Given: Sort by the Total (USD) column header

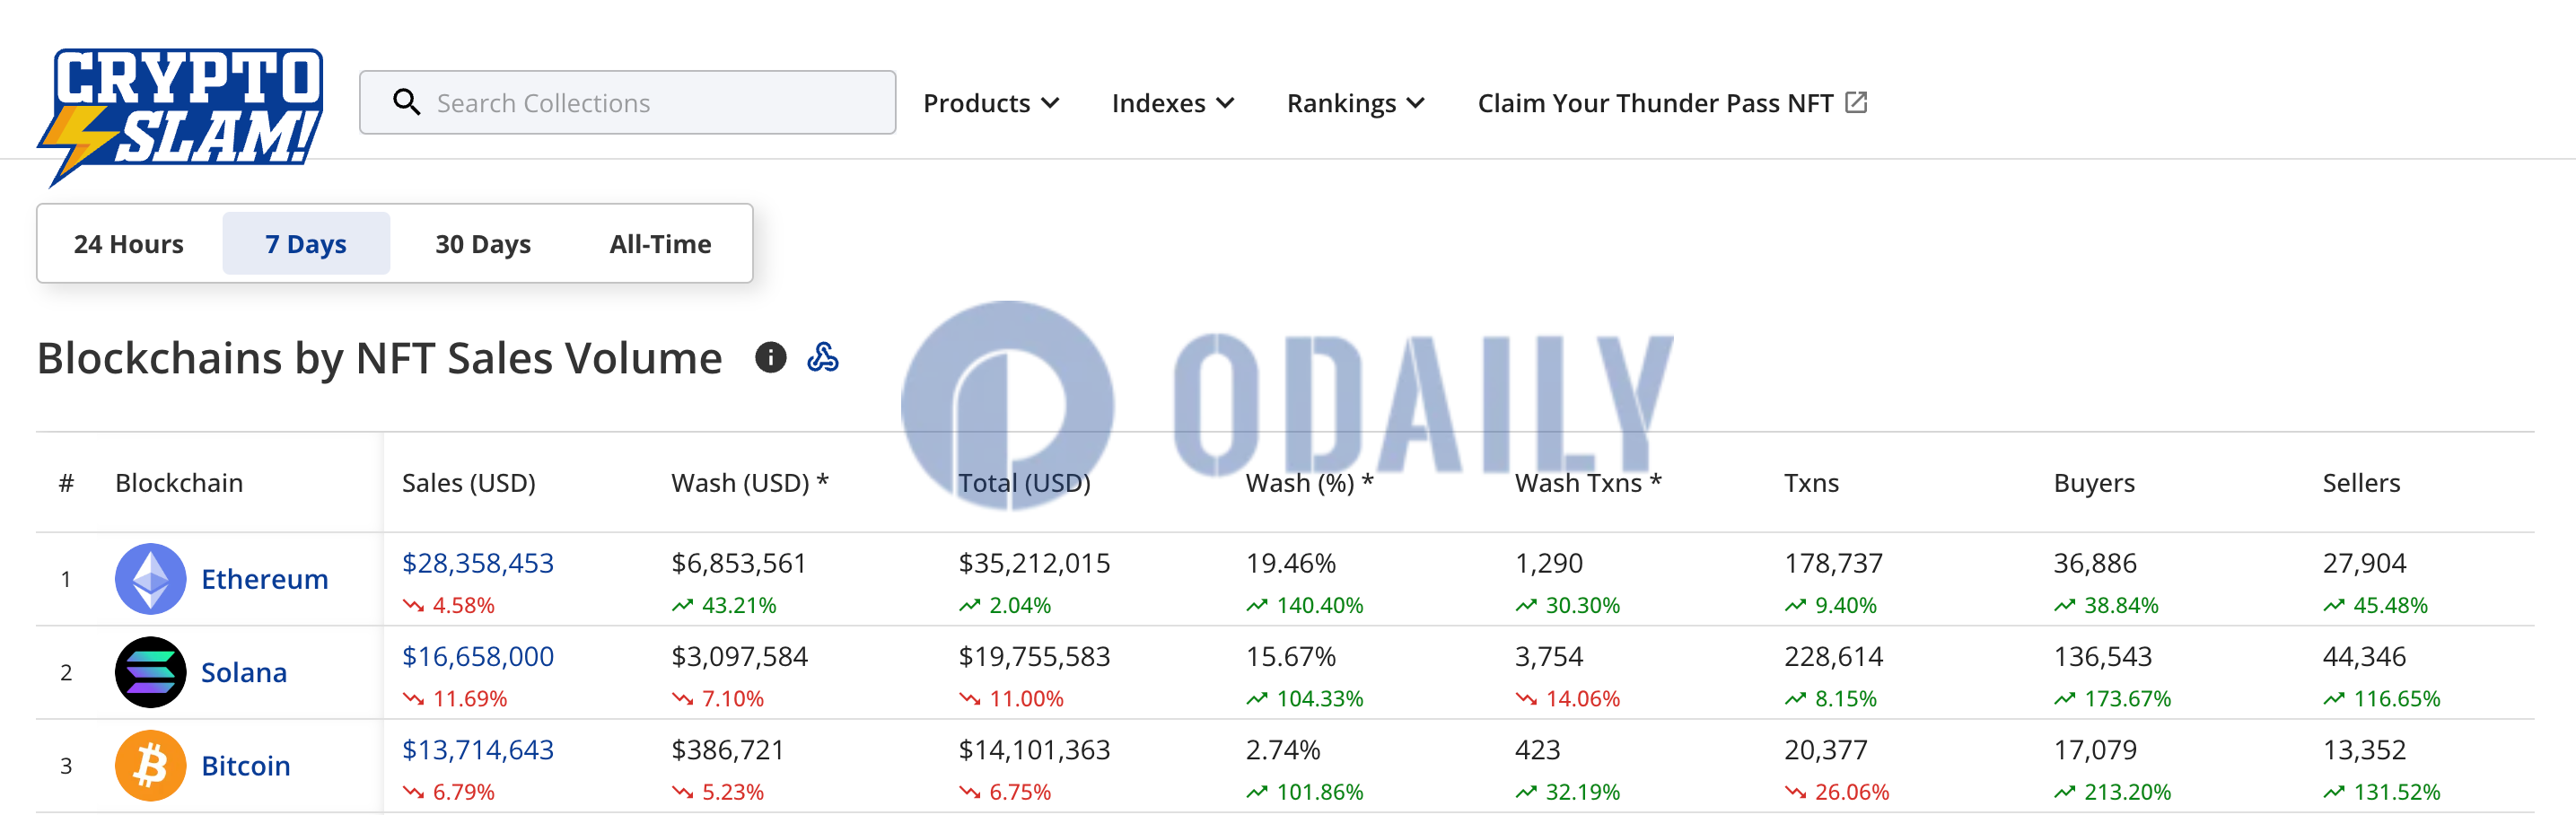Looking at the screenshot, I should point(1024,483).
